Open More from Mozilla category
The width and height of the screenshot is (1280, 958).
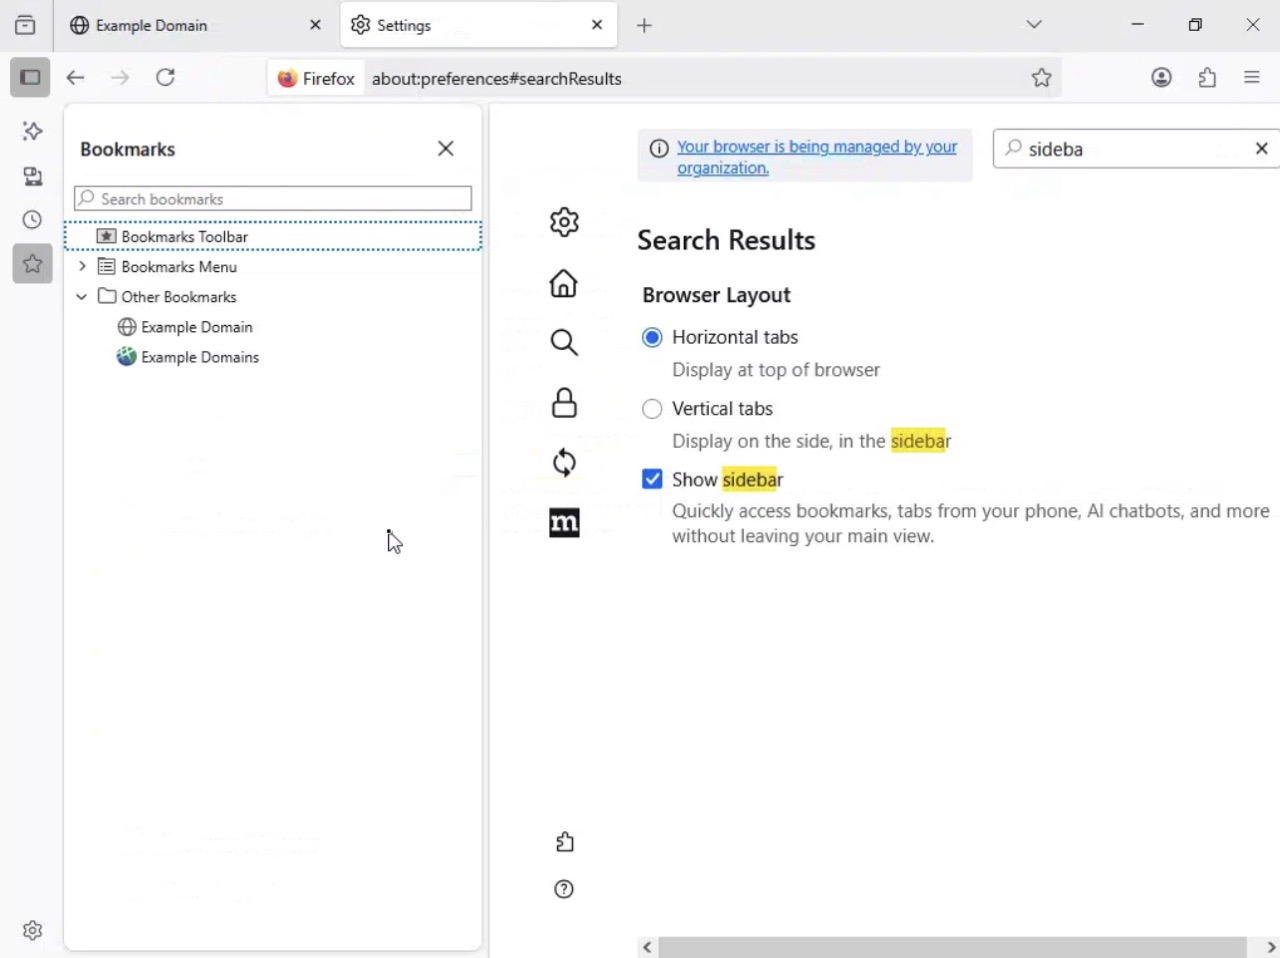(x=564, y=522)
